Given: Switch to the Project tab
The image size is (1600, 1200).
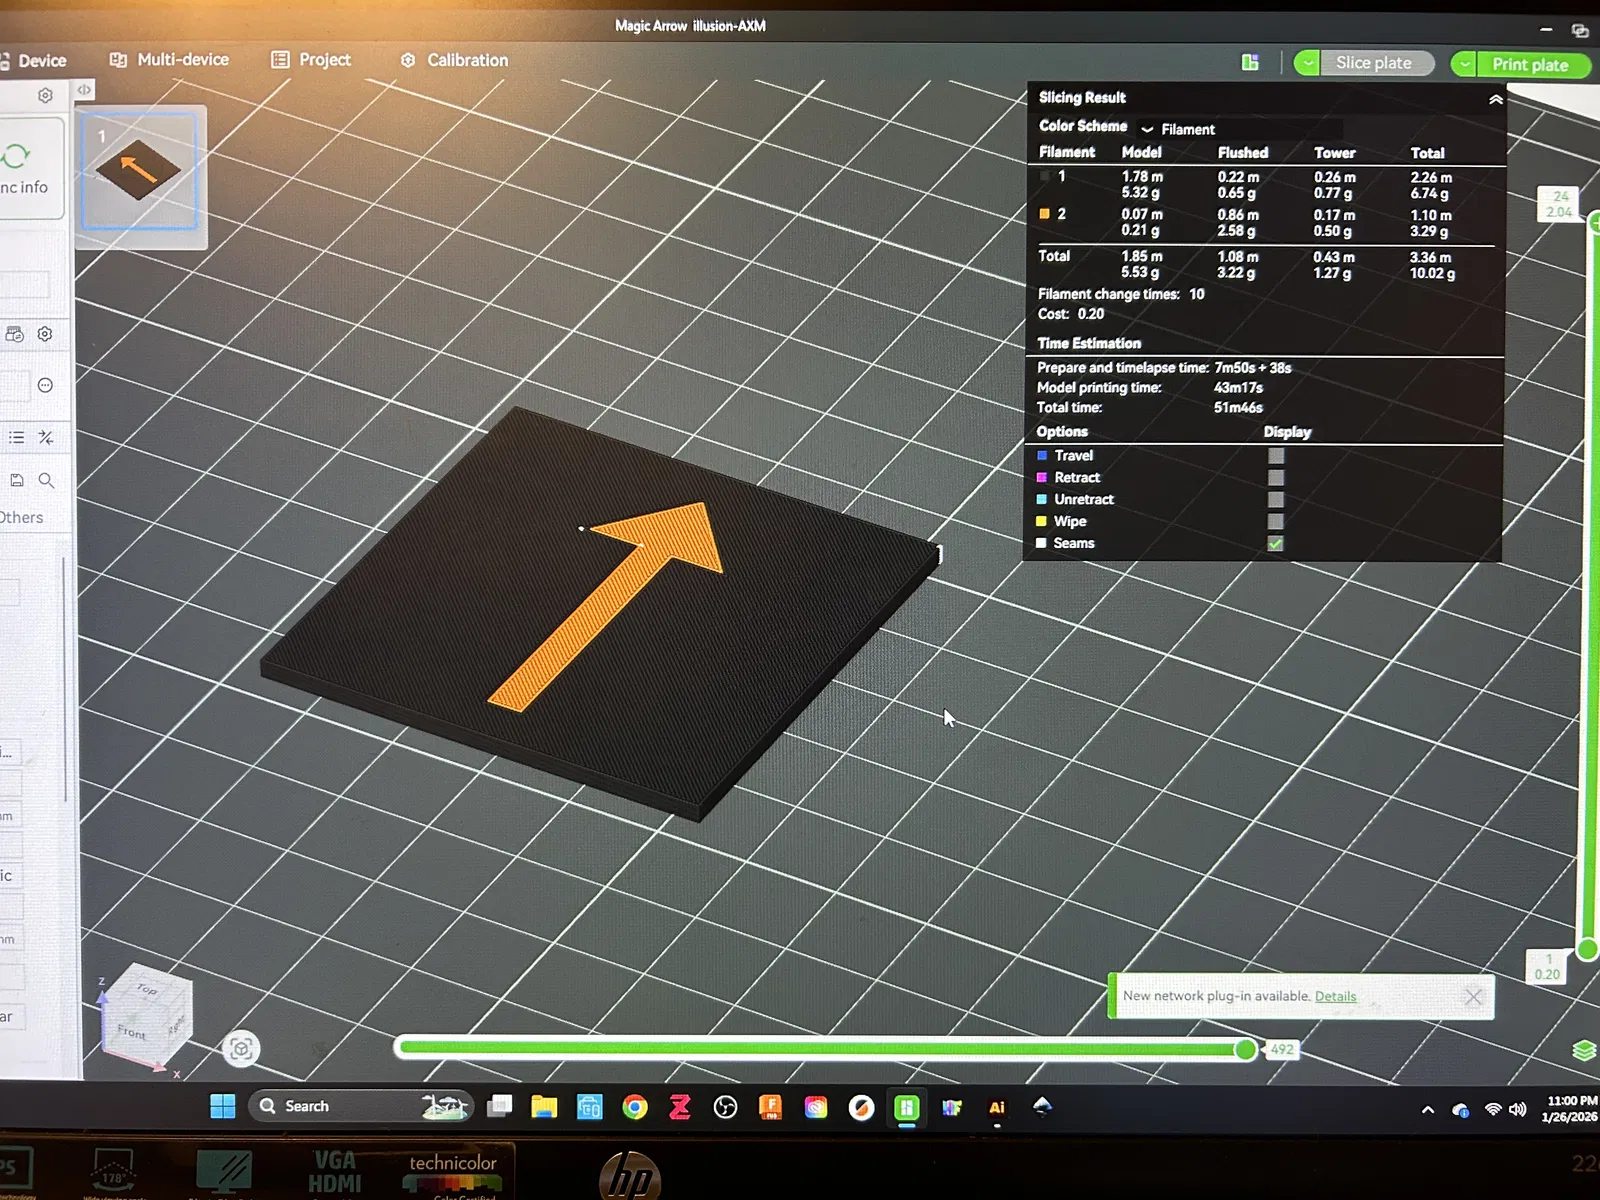Looking at the screenshot, I should [x=311, y=60].
